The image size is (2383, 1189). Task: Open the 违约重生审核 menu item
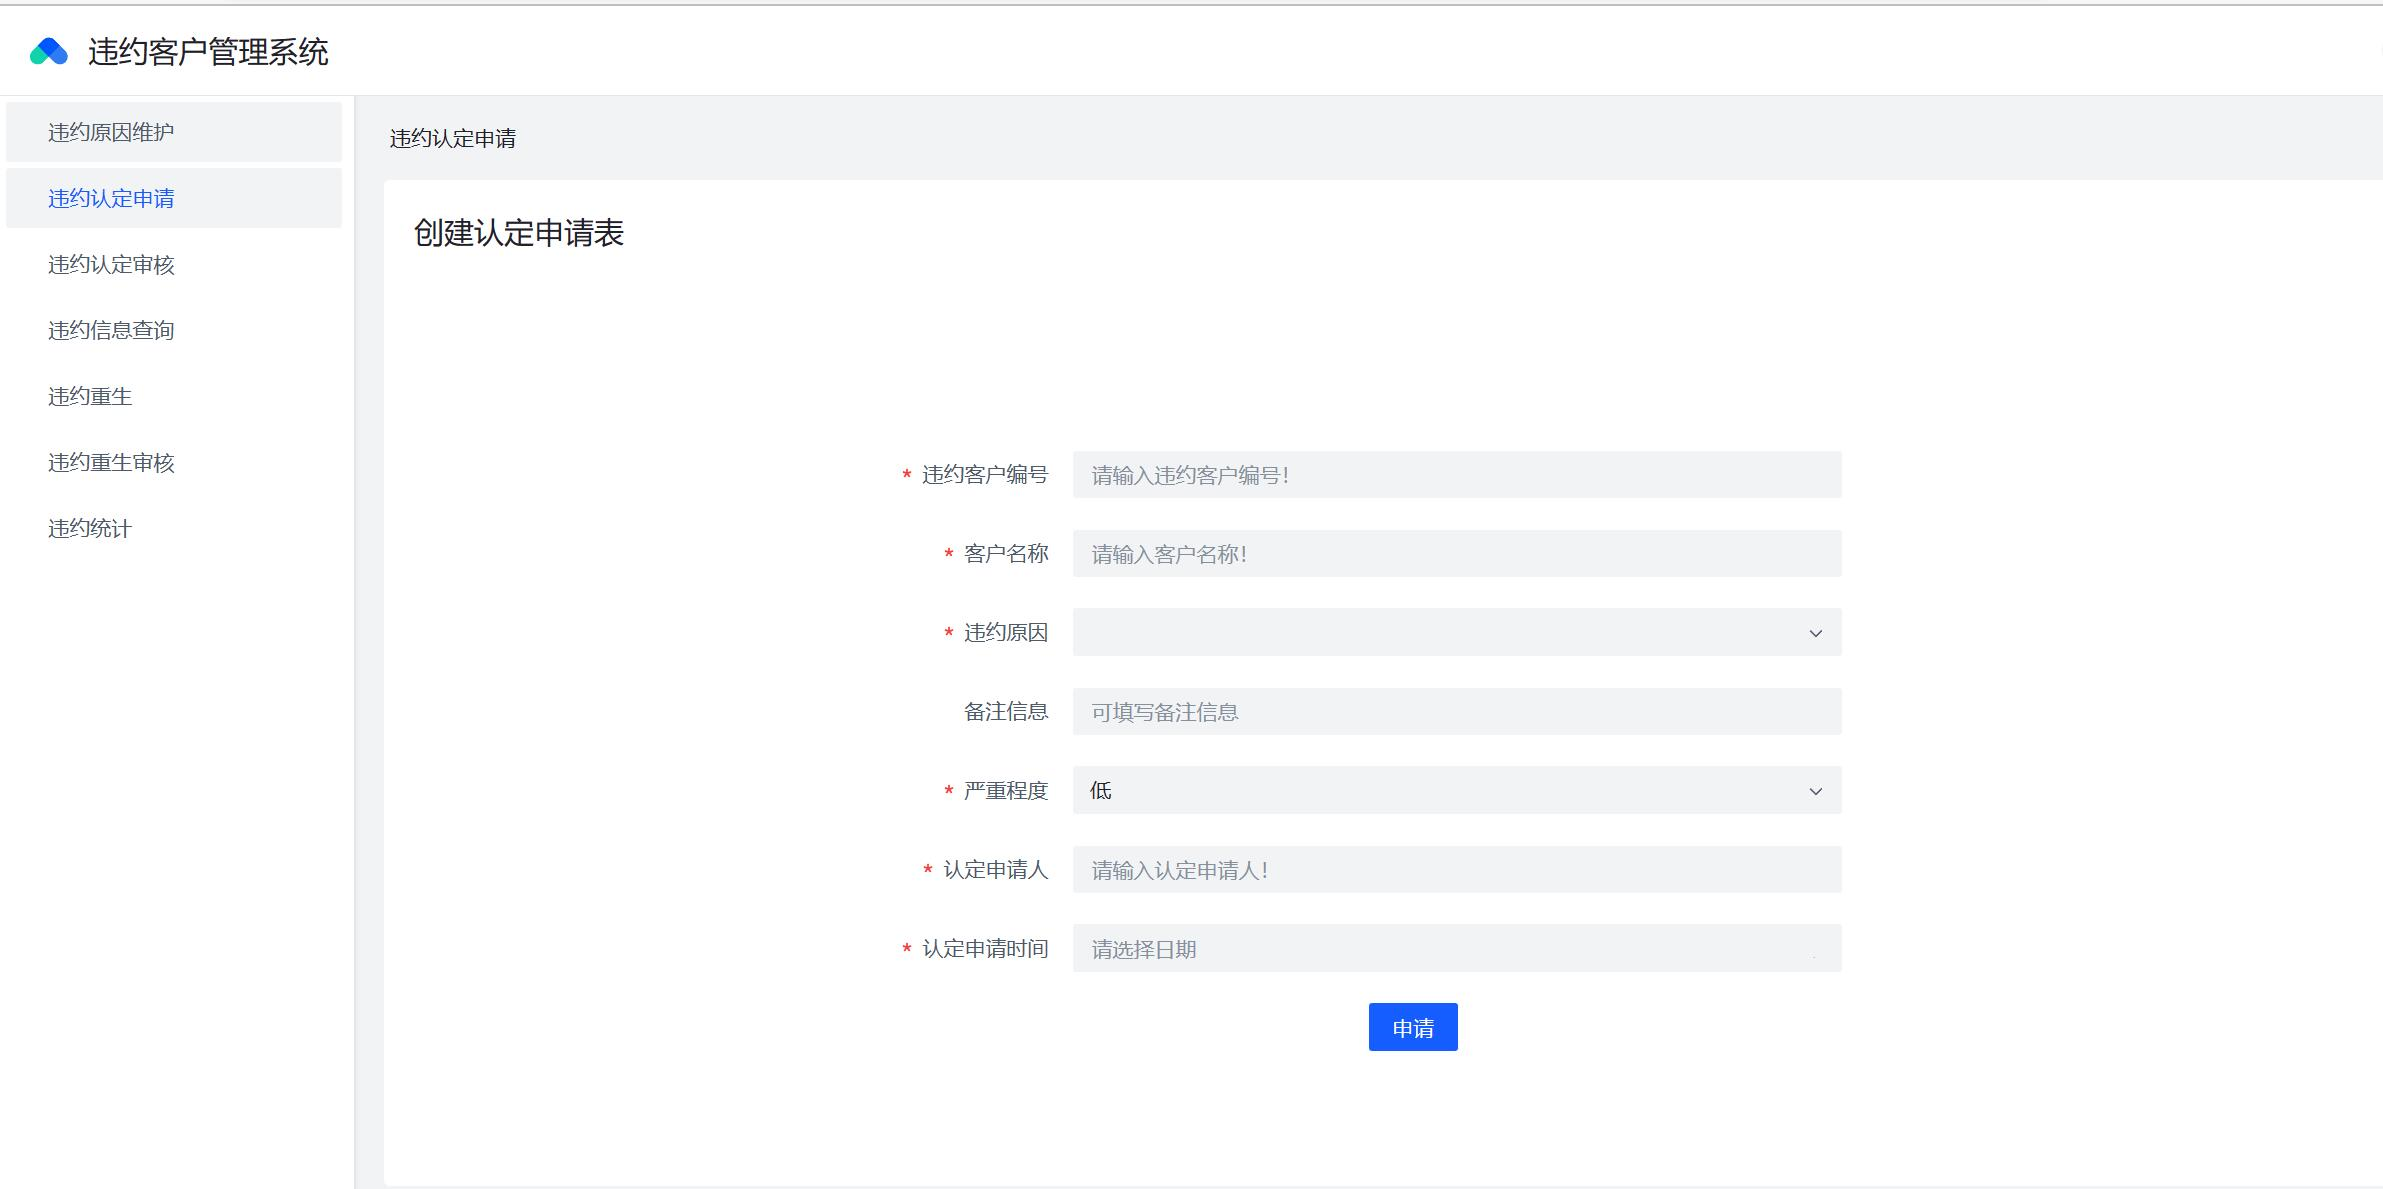click(111, 462)
